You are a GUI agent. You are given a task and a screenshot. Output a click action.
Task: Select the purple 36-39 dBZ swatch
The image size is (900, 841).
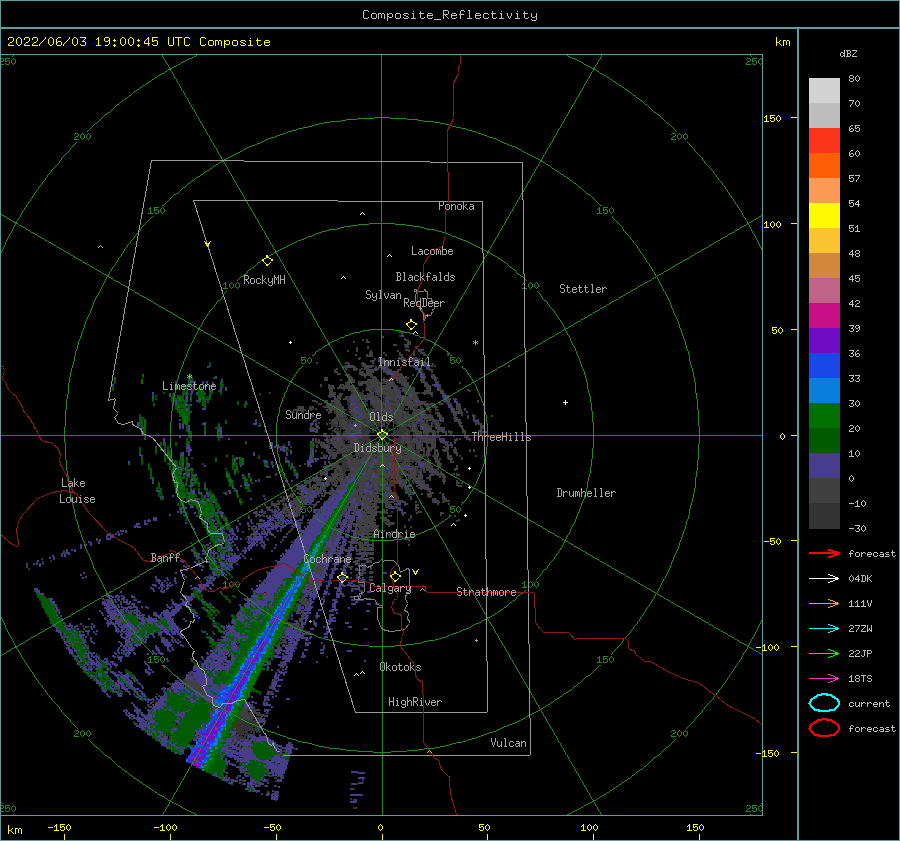[x=824, y=341]
